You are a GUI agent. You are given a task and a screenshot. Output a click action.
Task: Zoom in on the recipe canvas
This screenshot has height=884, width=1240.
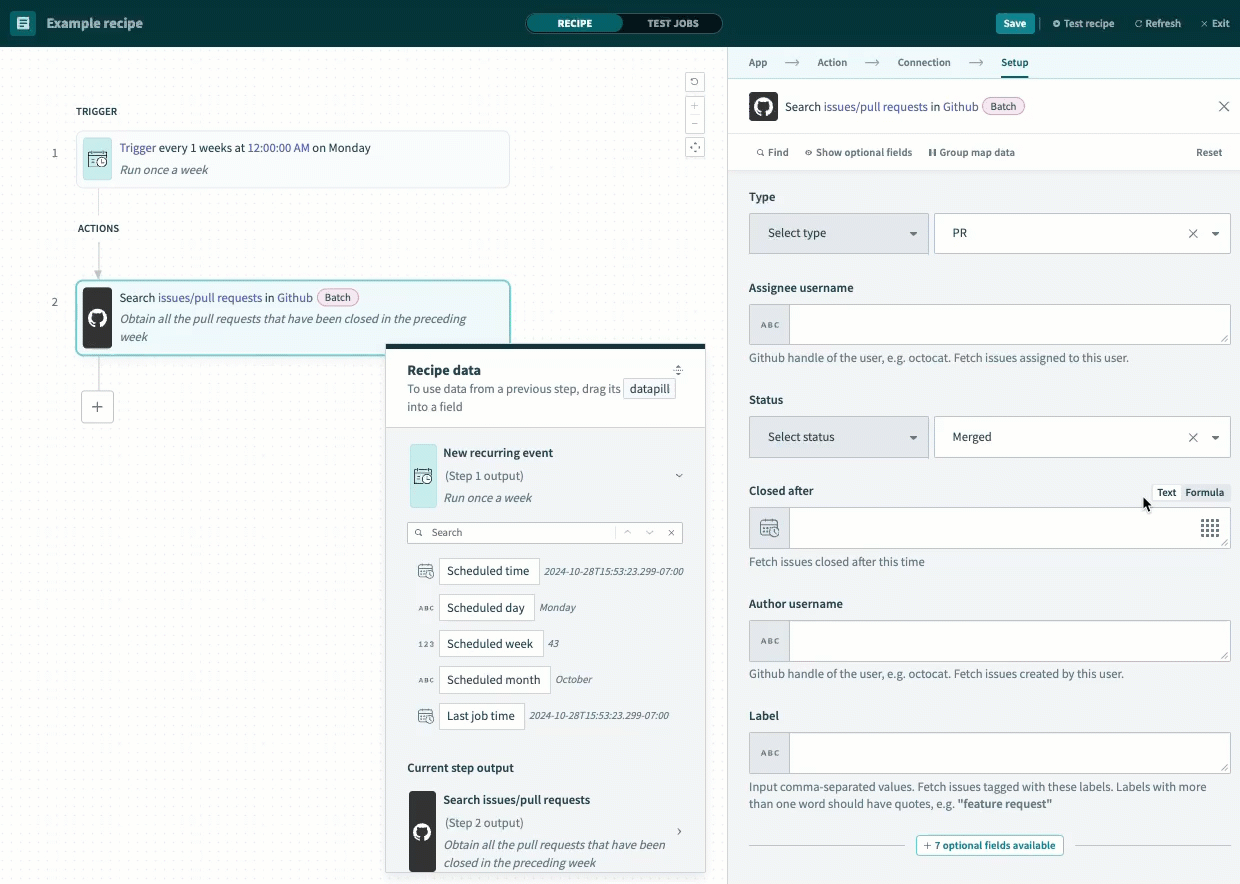point(695,105)
